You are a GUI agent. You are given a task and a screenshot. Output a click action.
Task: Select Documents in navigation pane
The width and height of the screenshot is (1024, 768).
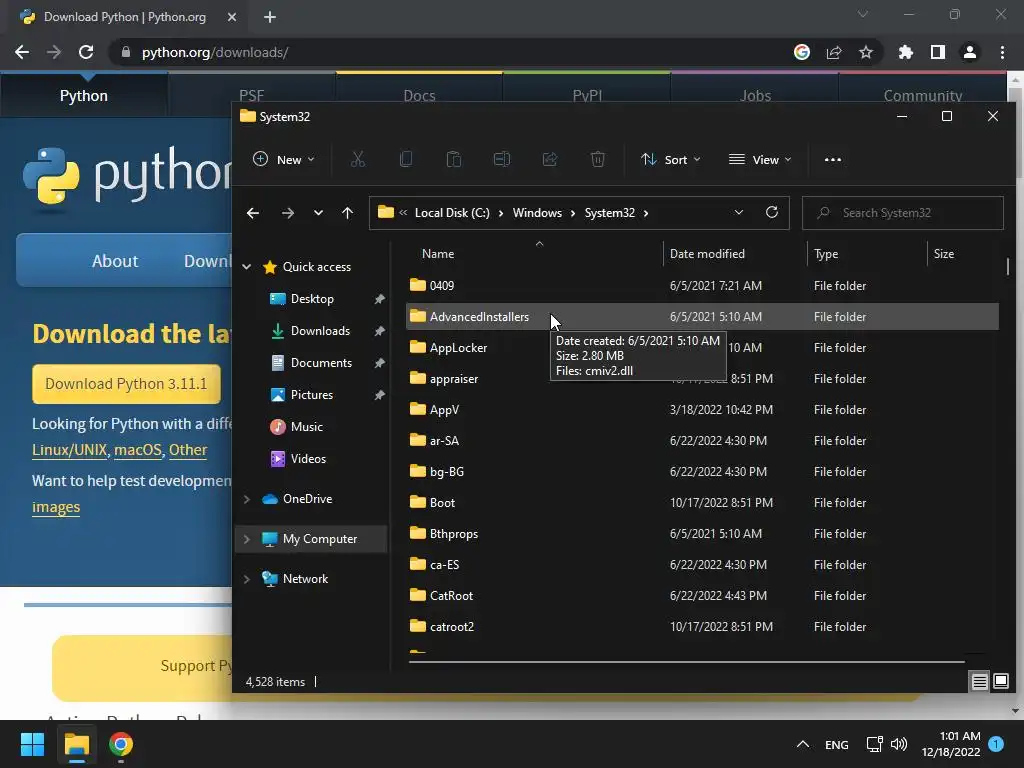321,362
